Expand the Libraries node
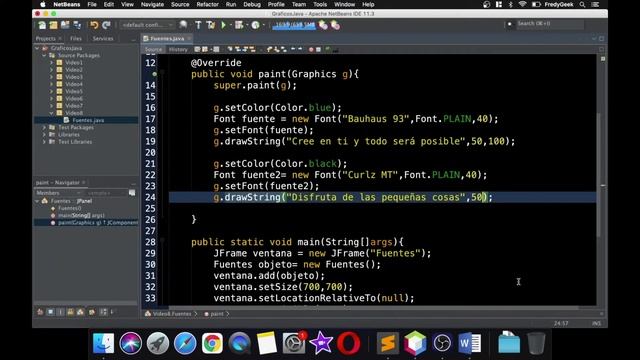This screenshot has height=360, width=640. point(44,134)
